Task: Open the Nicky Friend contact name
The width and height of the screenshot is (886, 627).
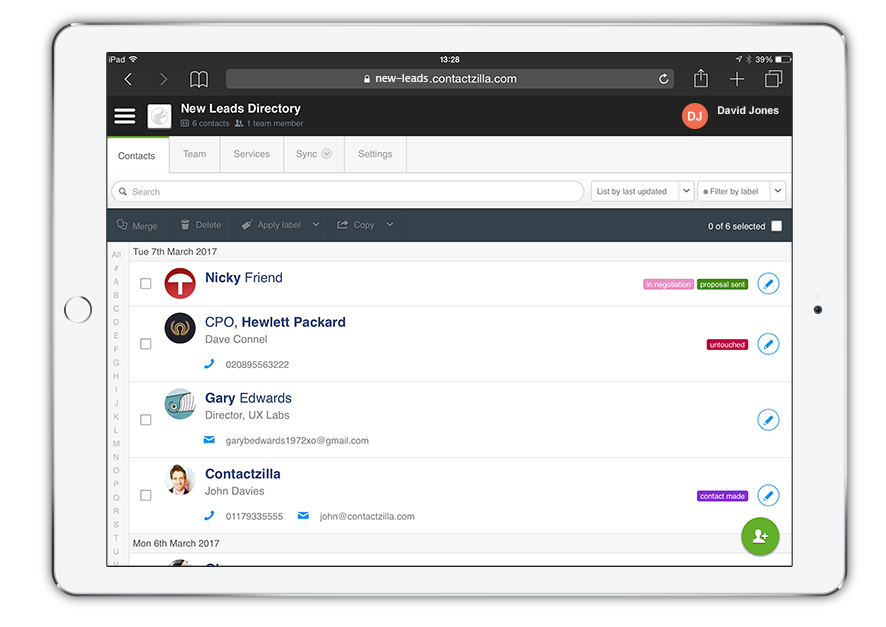Action: coord(244,278)
